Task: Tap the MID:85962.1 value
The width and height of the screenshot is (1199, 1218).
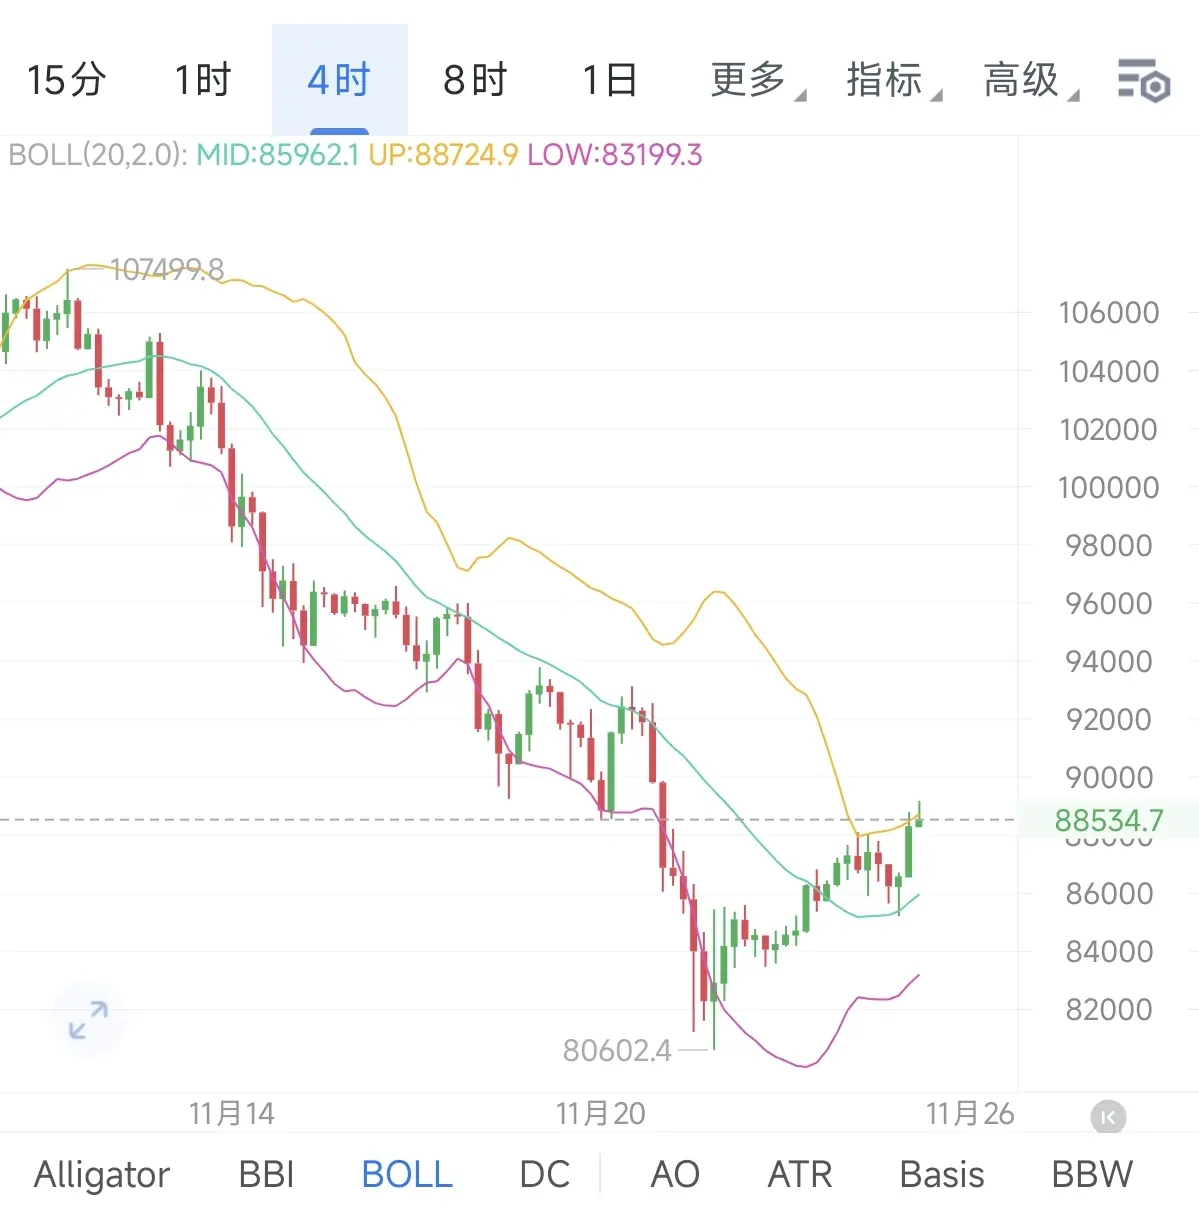Action: coord(277,155)
